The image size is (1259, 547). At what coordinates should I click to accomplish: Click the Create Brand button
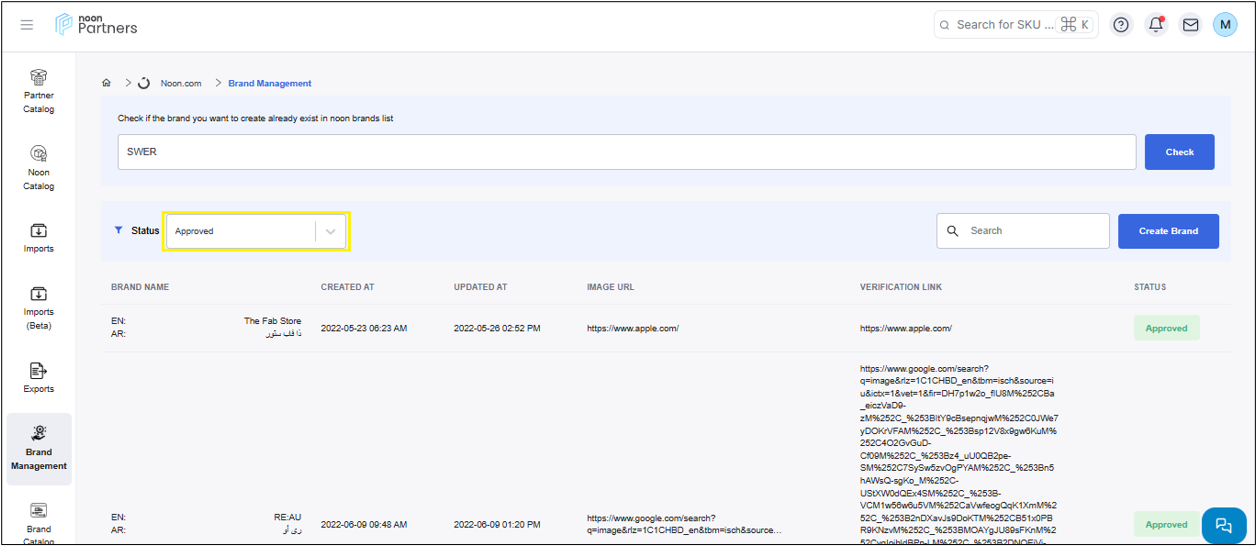1168,231
